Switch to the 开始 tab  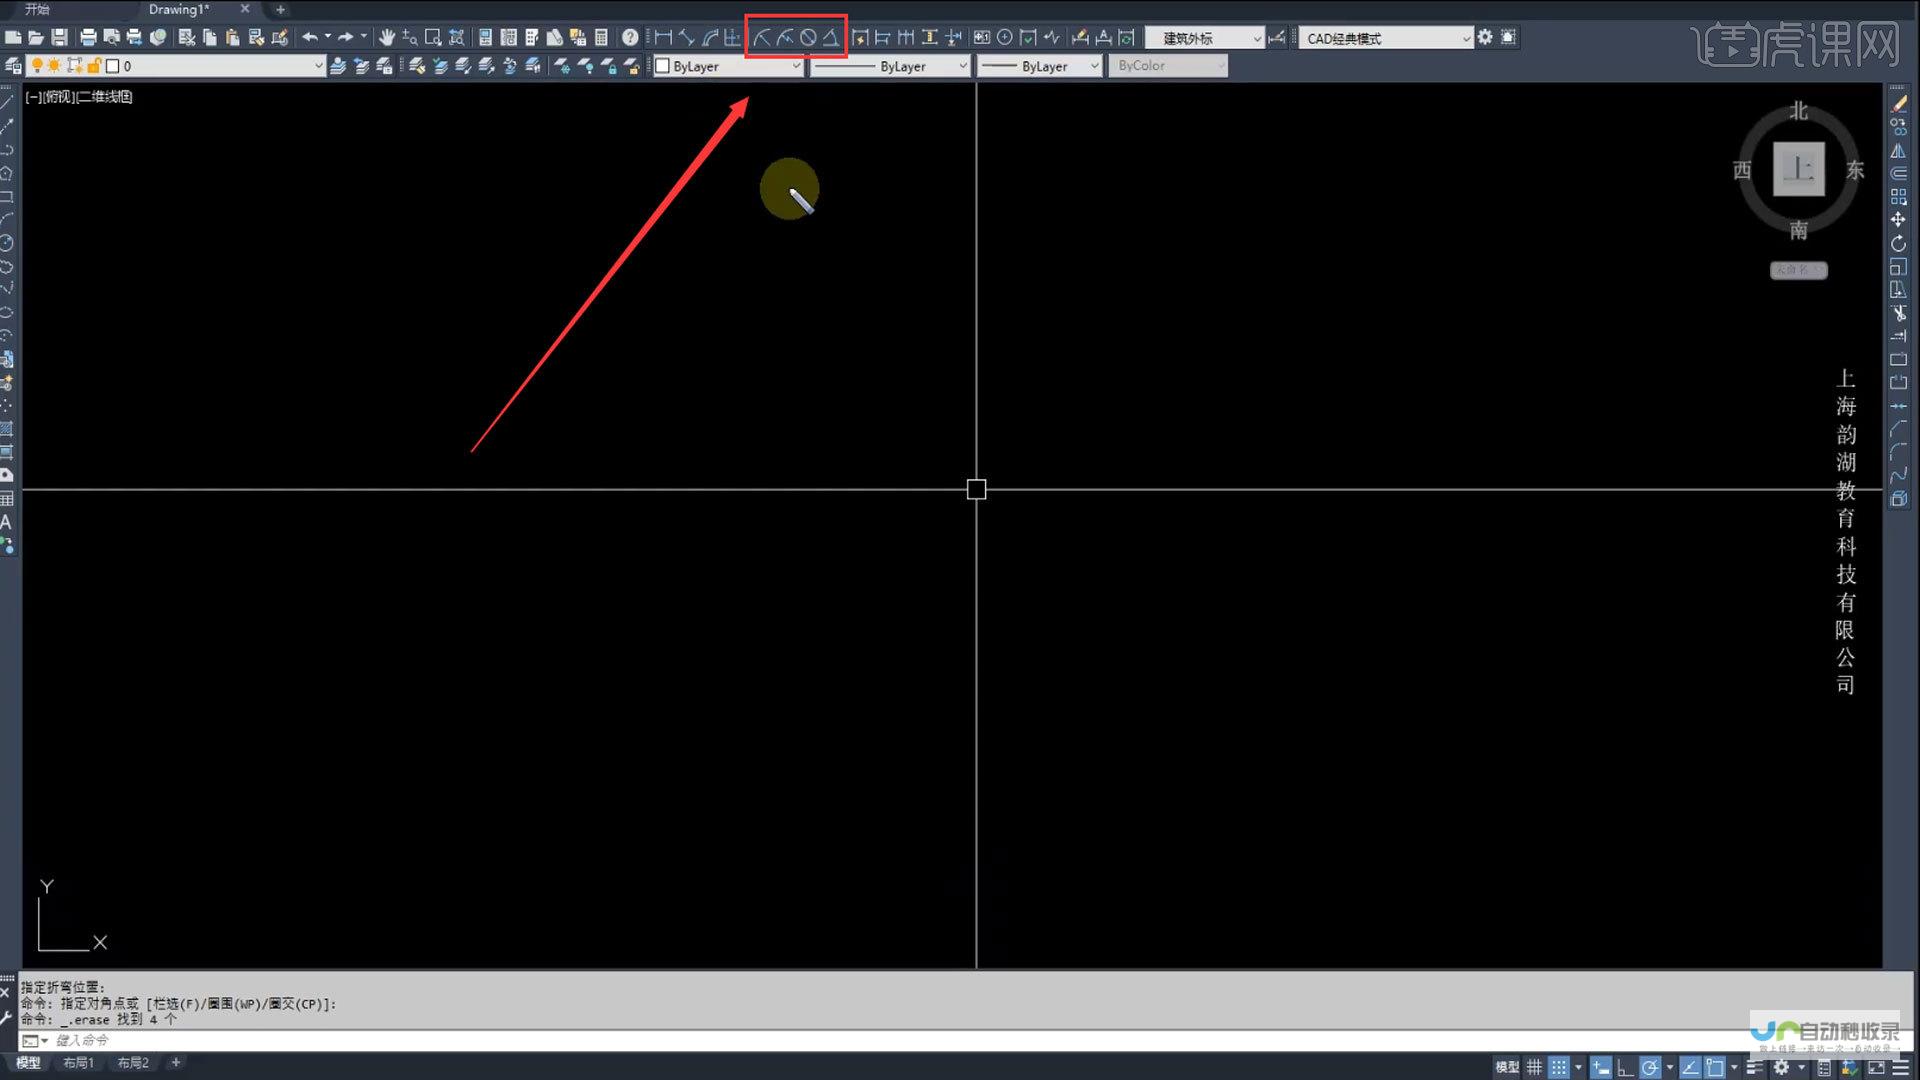coord(37,9)
